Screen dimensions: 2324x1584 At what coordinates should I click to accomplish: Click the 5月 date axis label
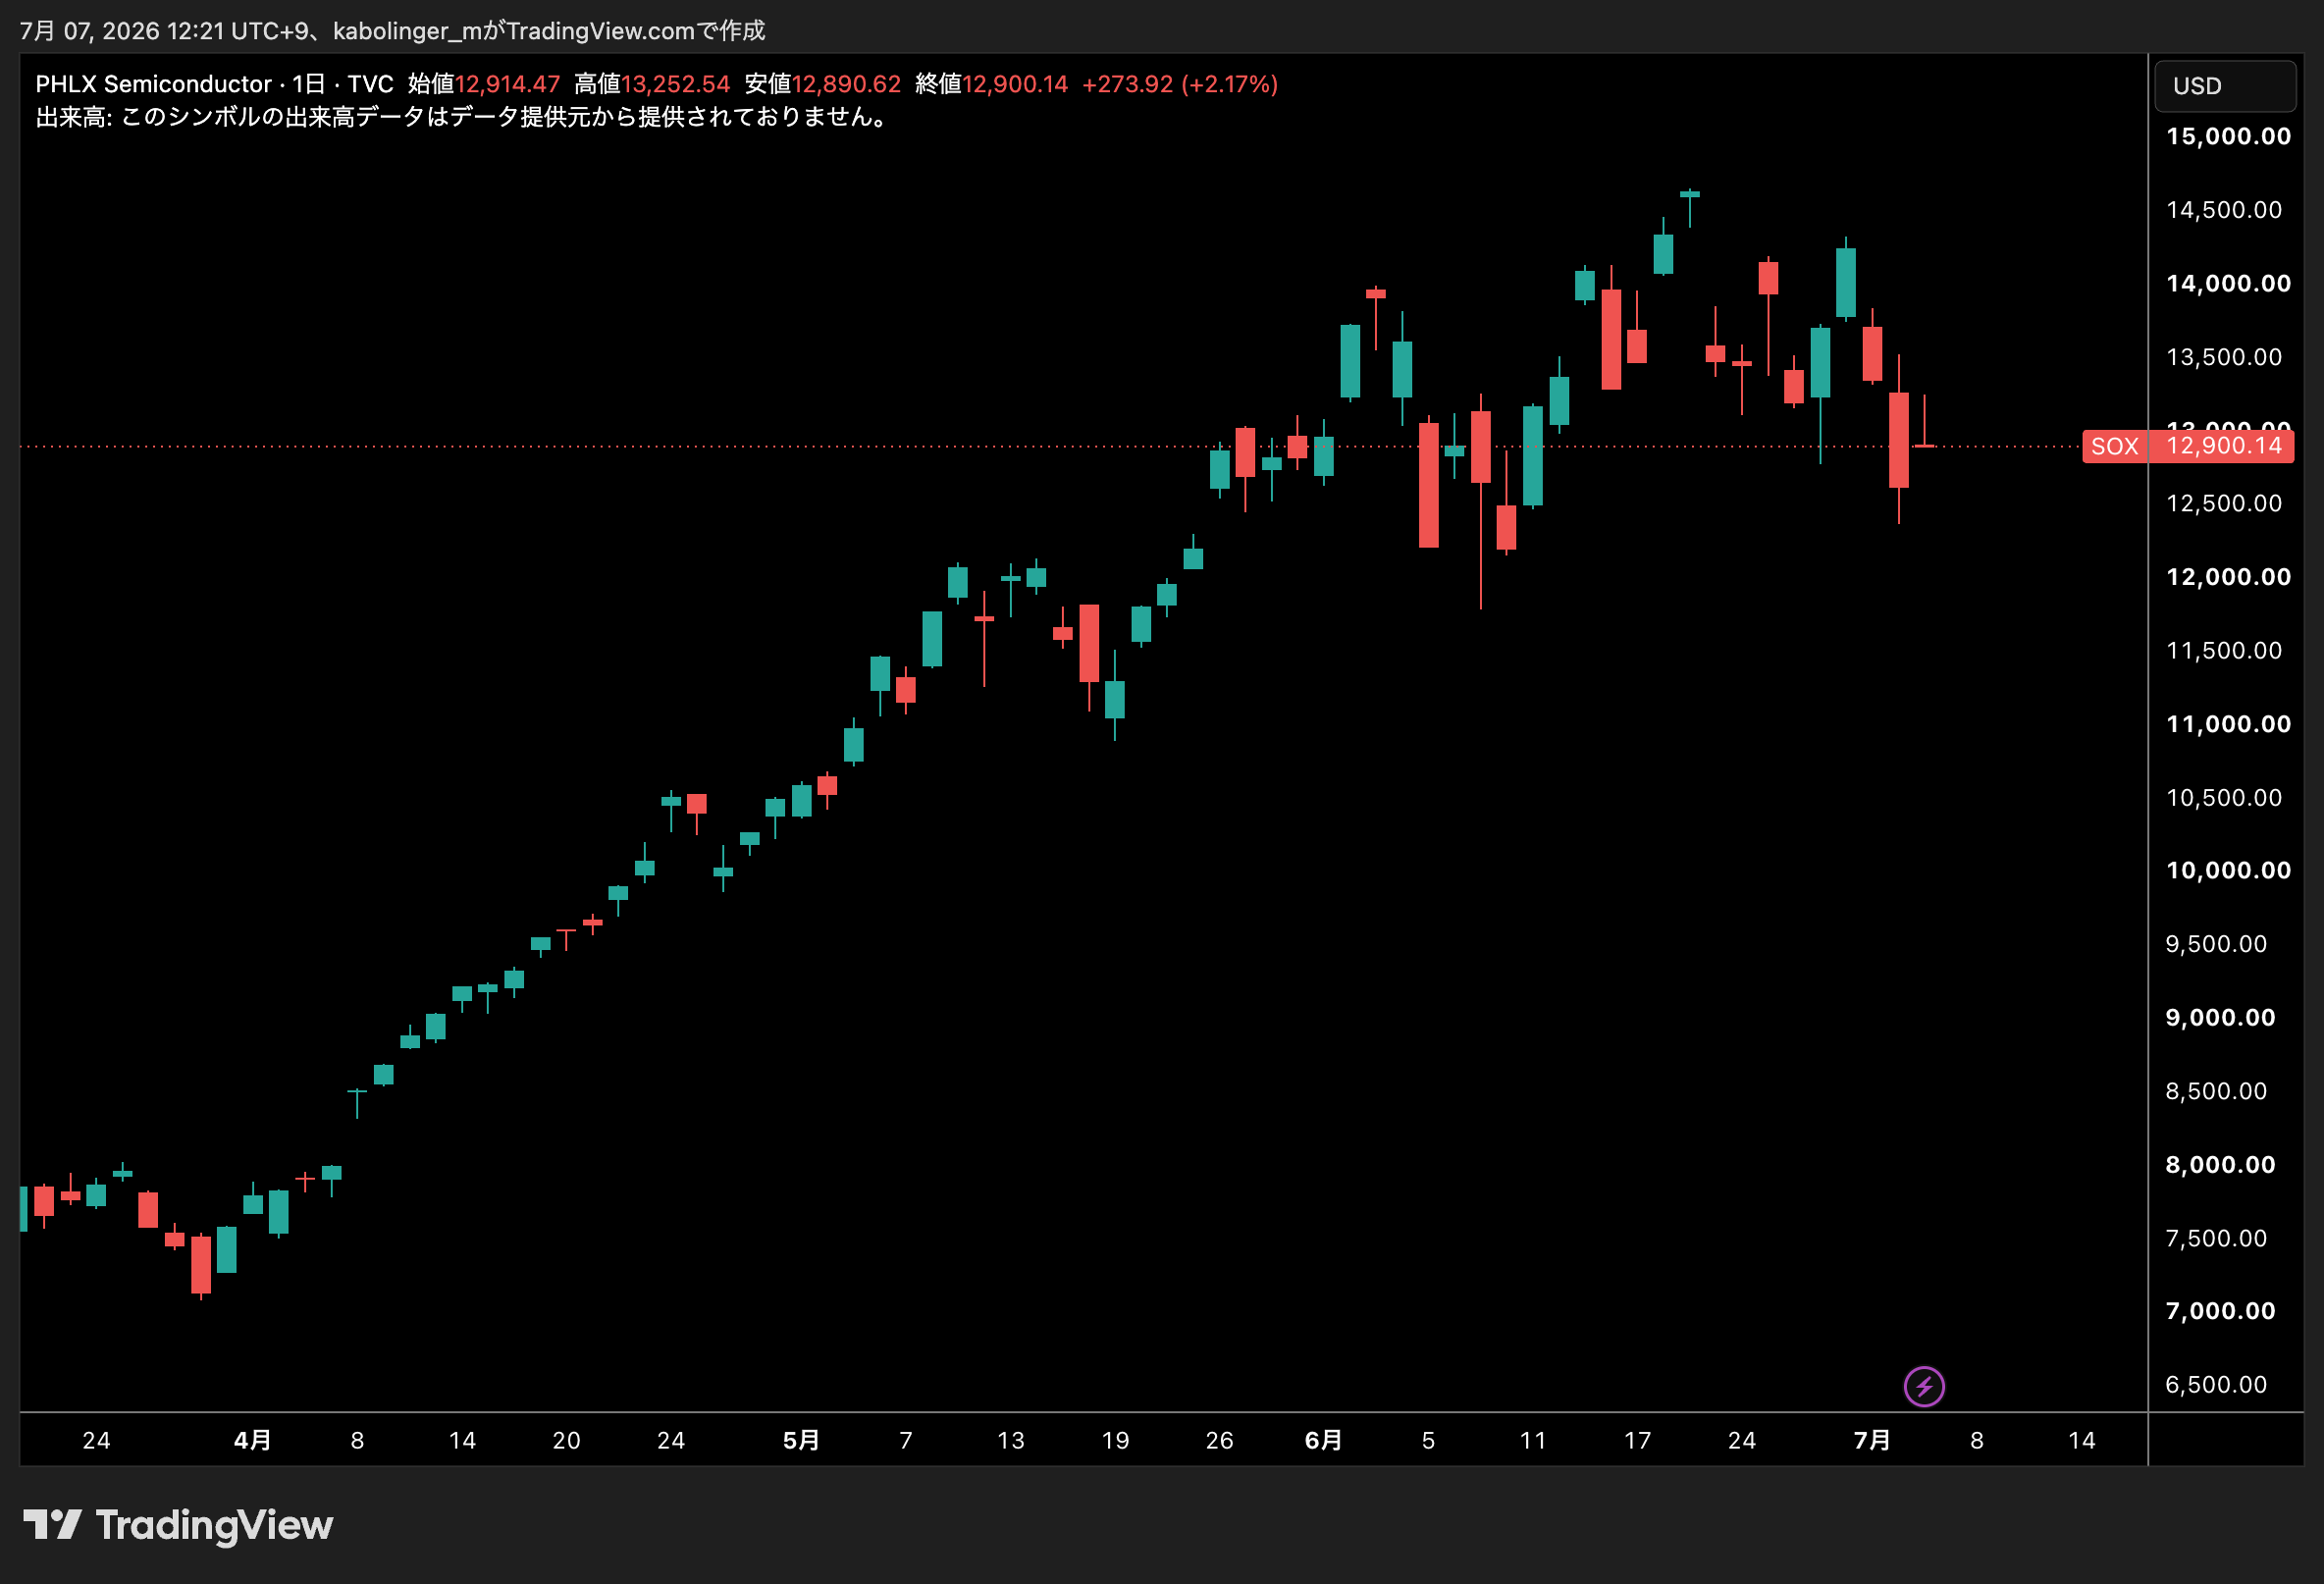801,1440
